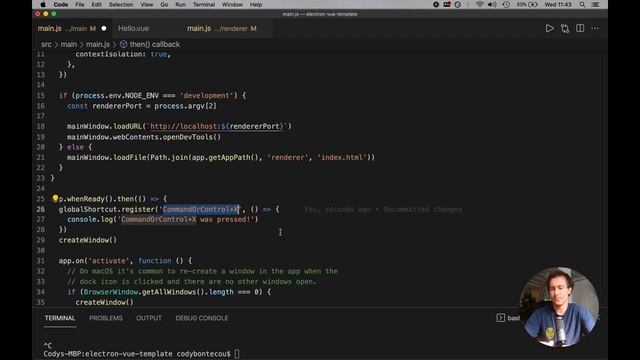Open changes via the compare icon
Viewport: 640px width, 360px height.
[565, 29]
